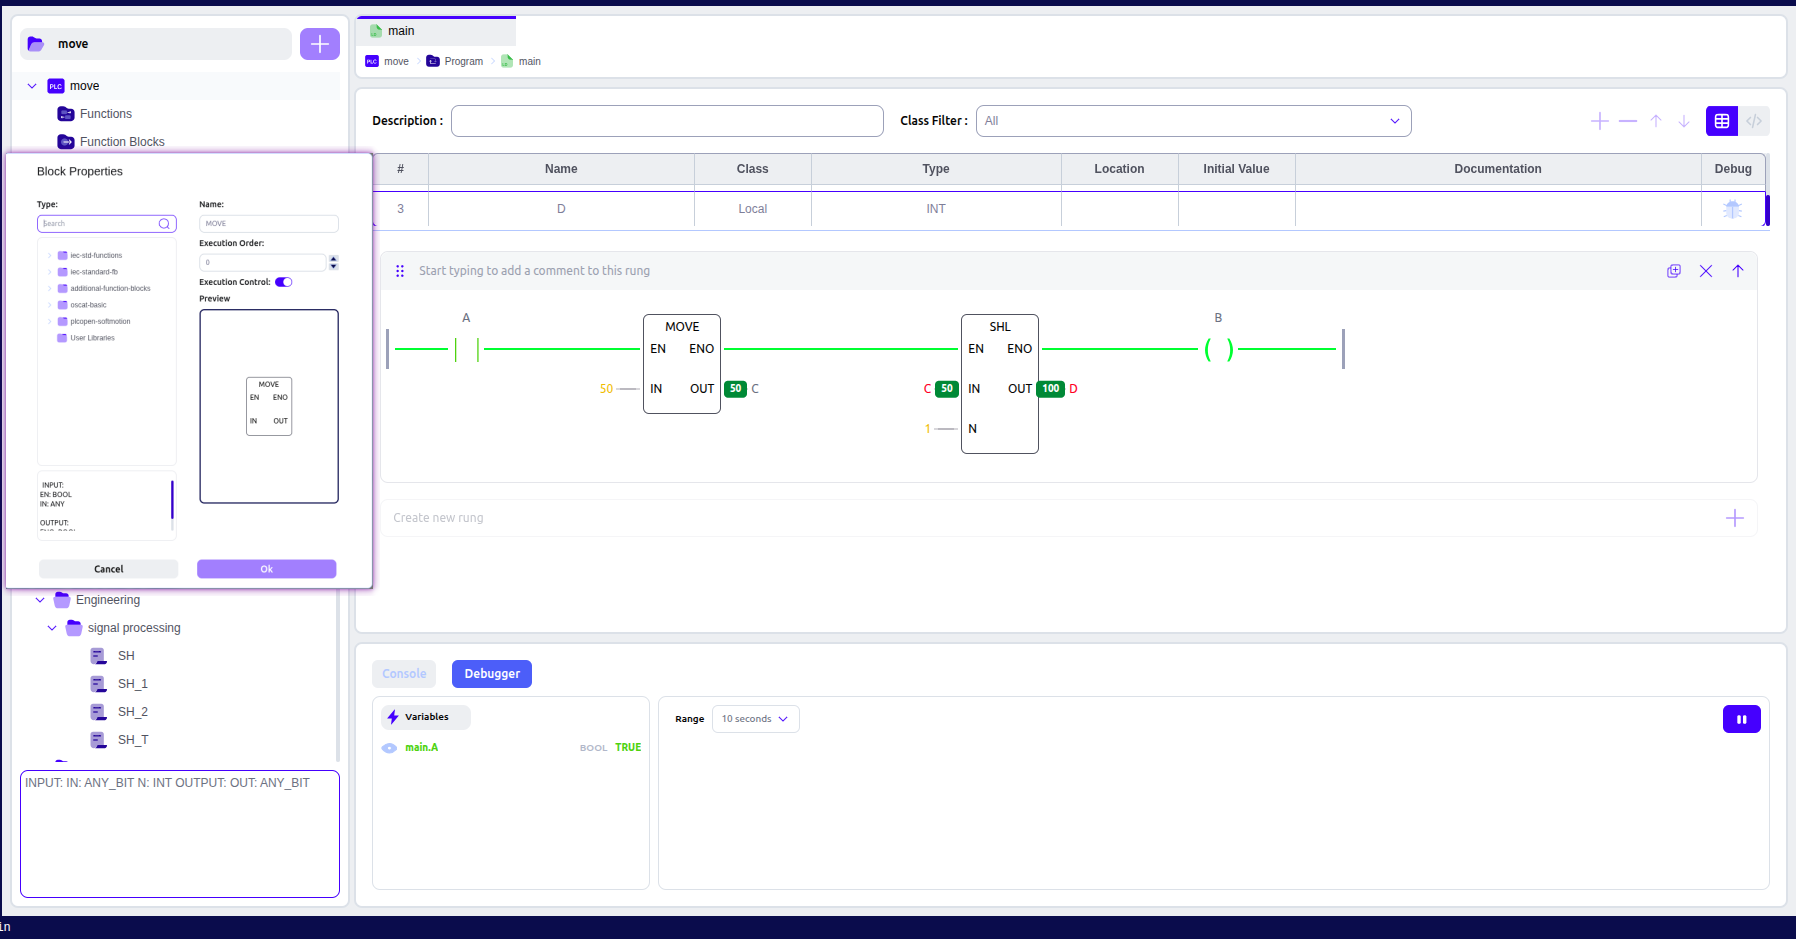Toggle visibility eye for main.A

389,748
